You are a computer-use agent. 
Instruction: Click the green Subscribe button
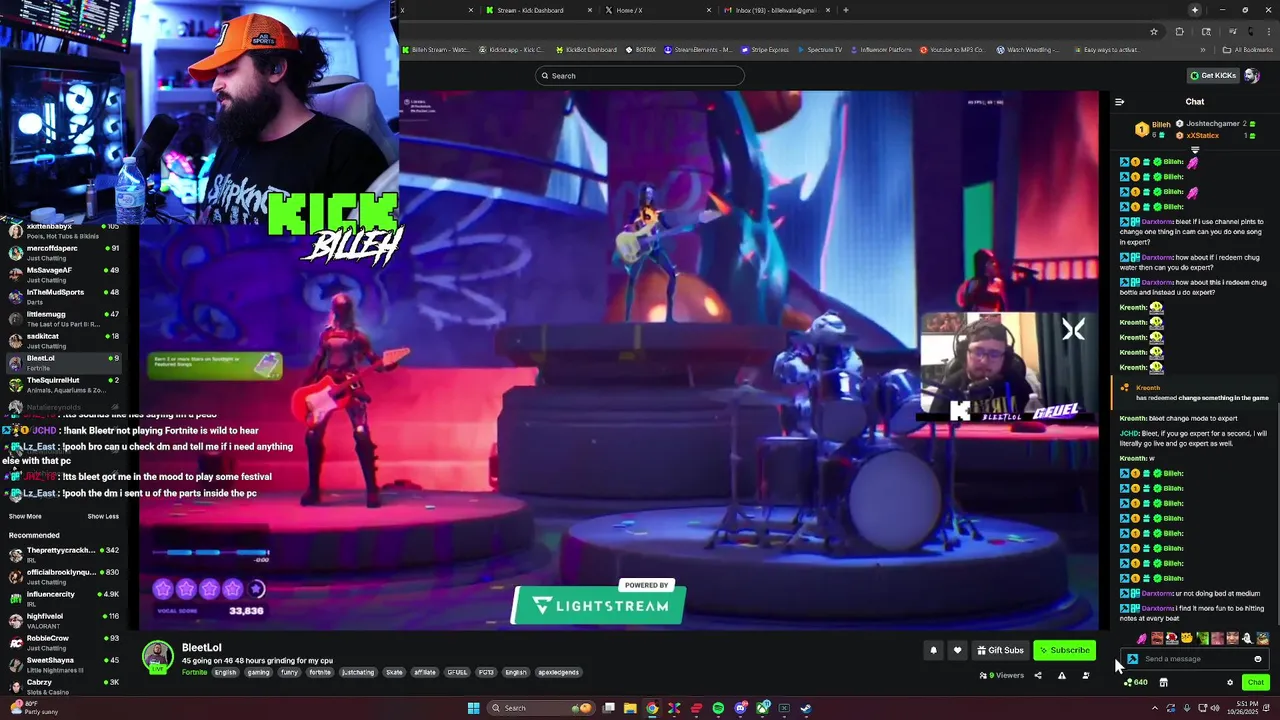click(1064, 650)
